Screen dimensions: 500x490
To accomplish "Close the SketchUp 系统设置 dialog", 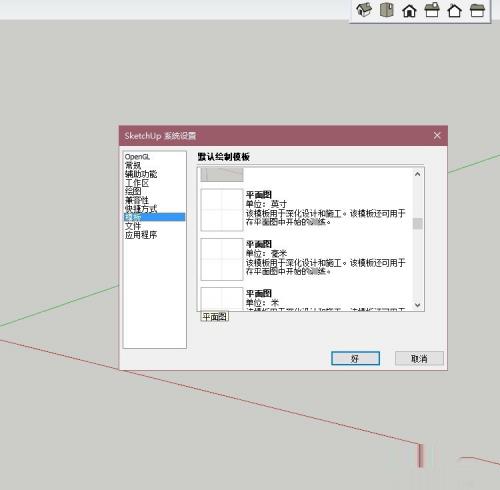I will [x=437, y=135].
